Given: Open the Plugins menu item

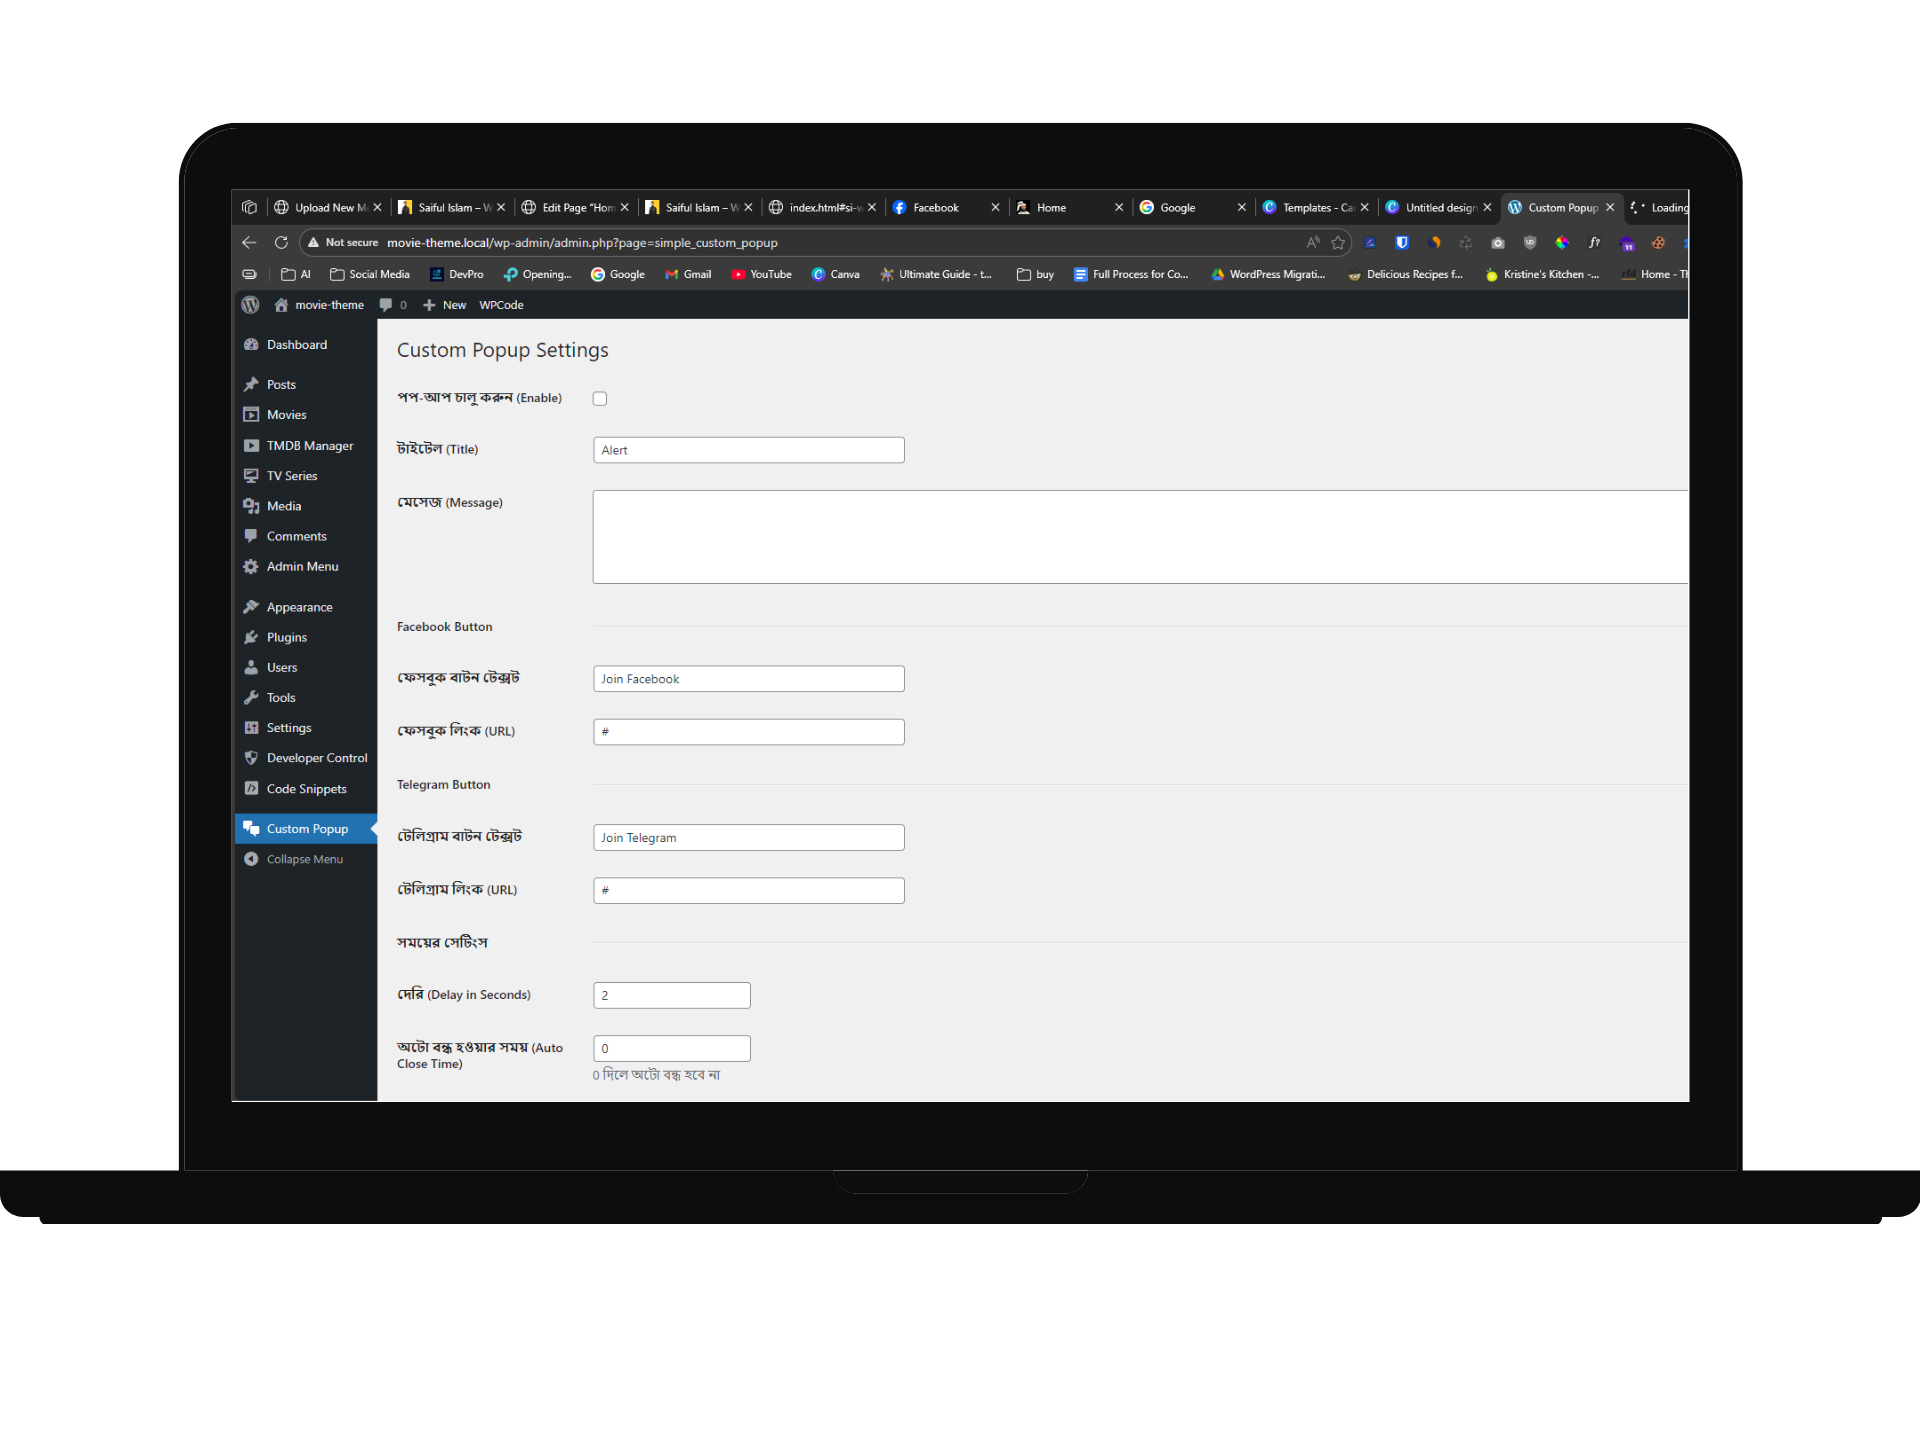Looking at the screenshot, I should point(286,638).
